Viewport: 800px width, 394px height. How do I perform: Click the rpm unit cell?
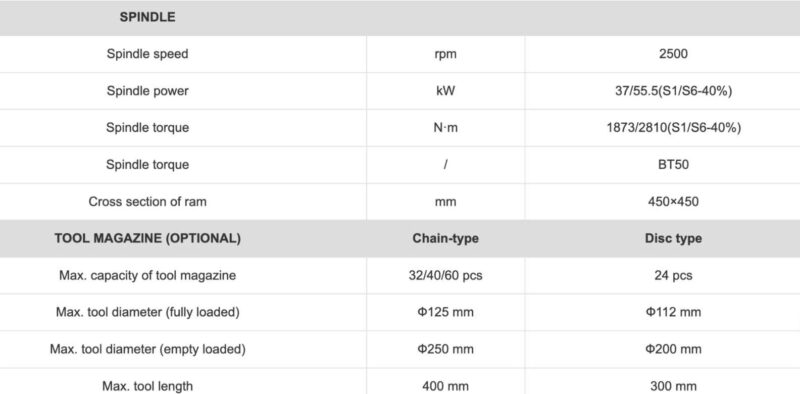(445, 54)
